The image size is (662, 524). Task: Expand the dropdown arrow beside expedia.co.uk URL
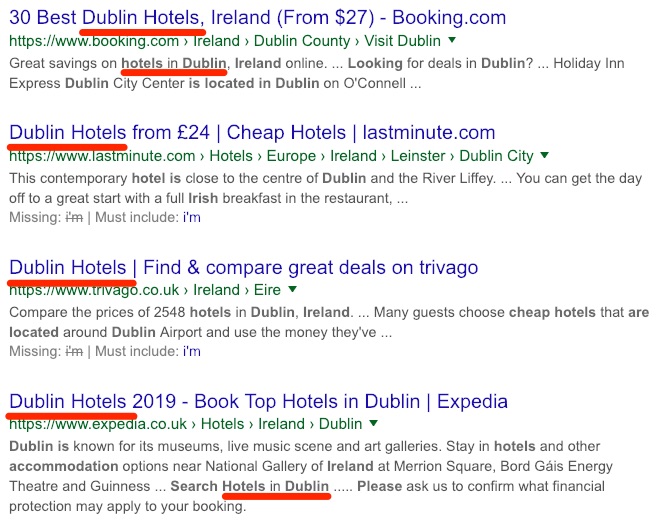point(373,423)
